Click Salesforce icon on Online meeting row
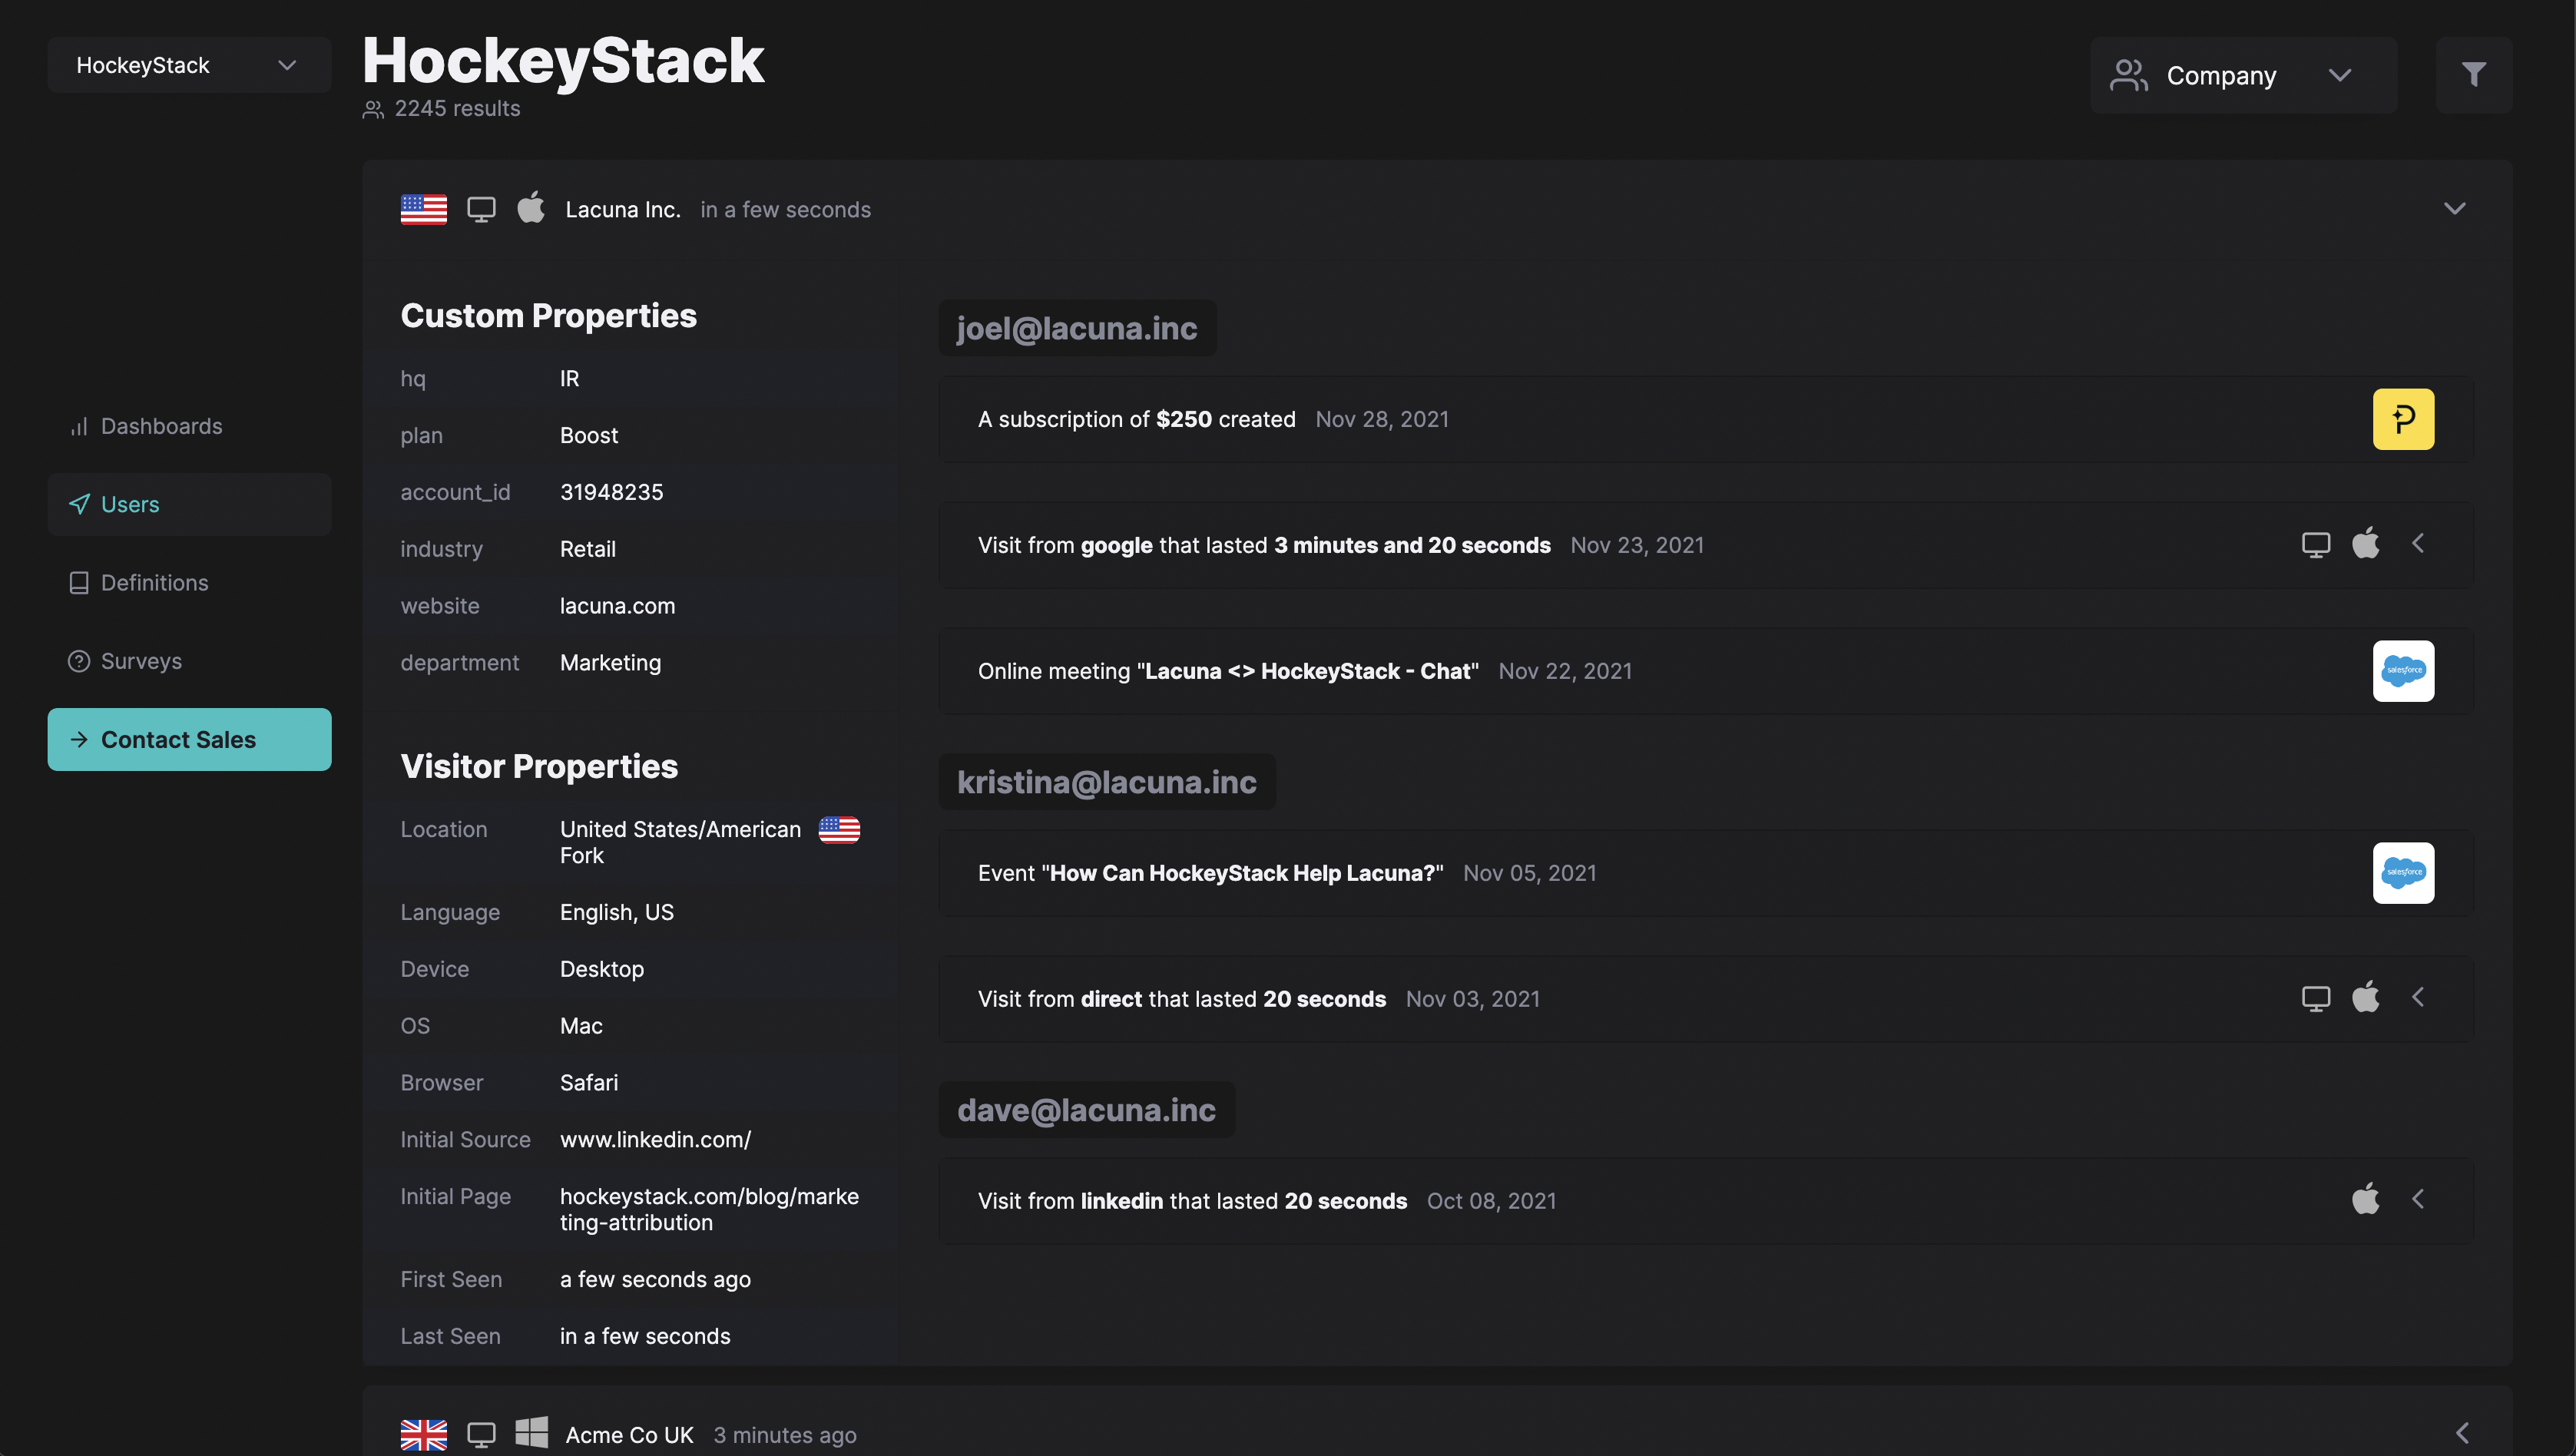 coord(2403,671)
